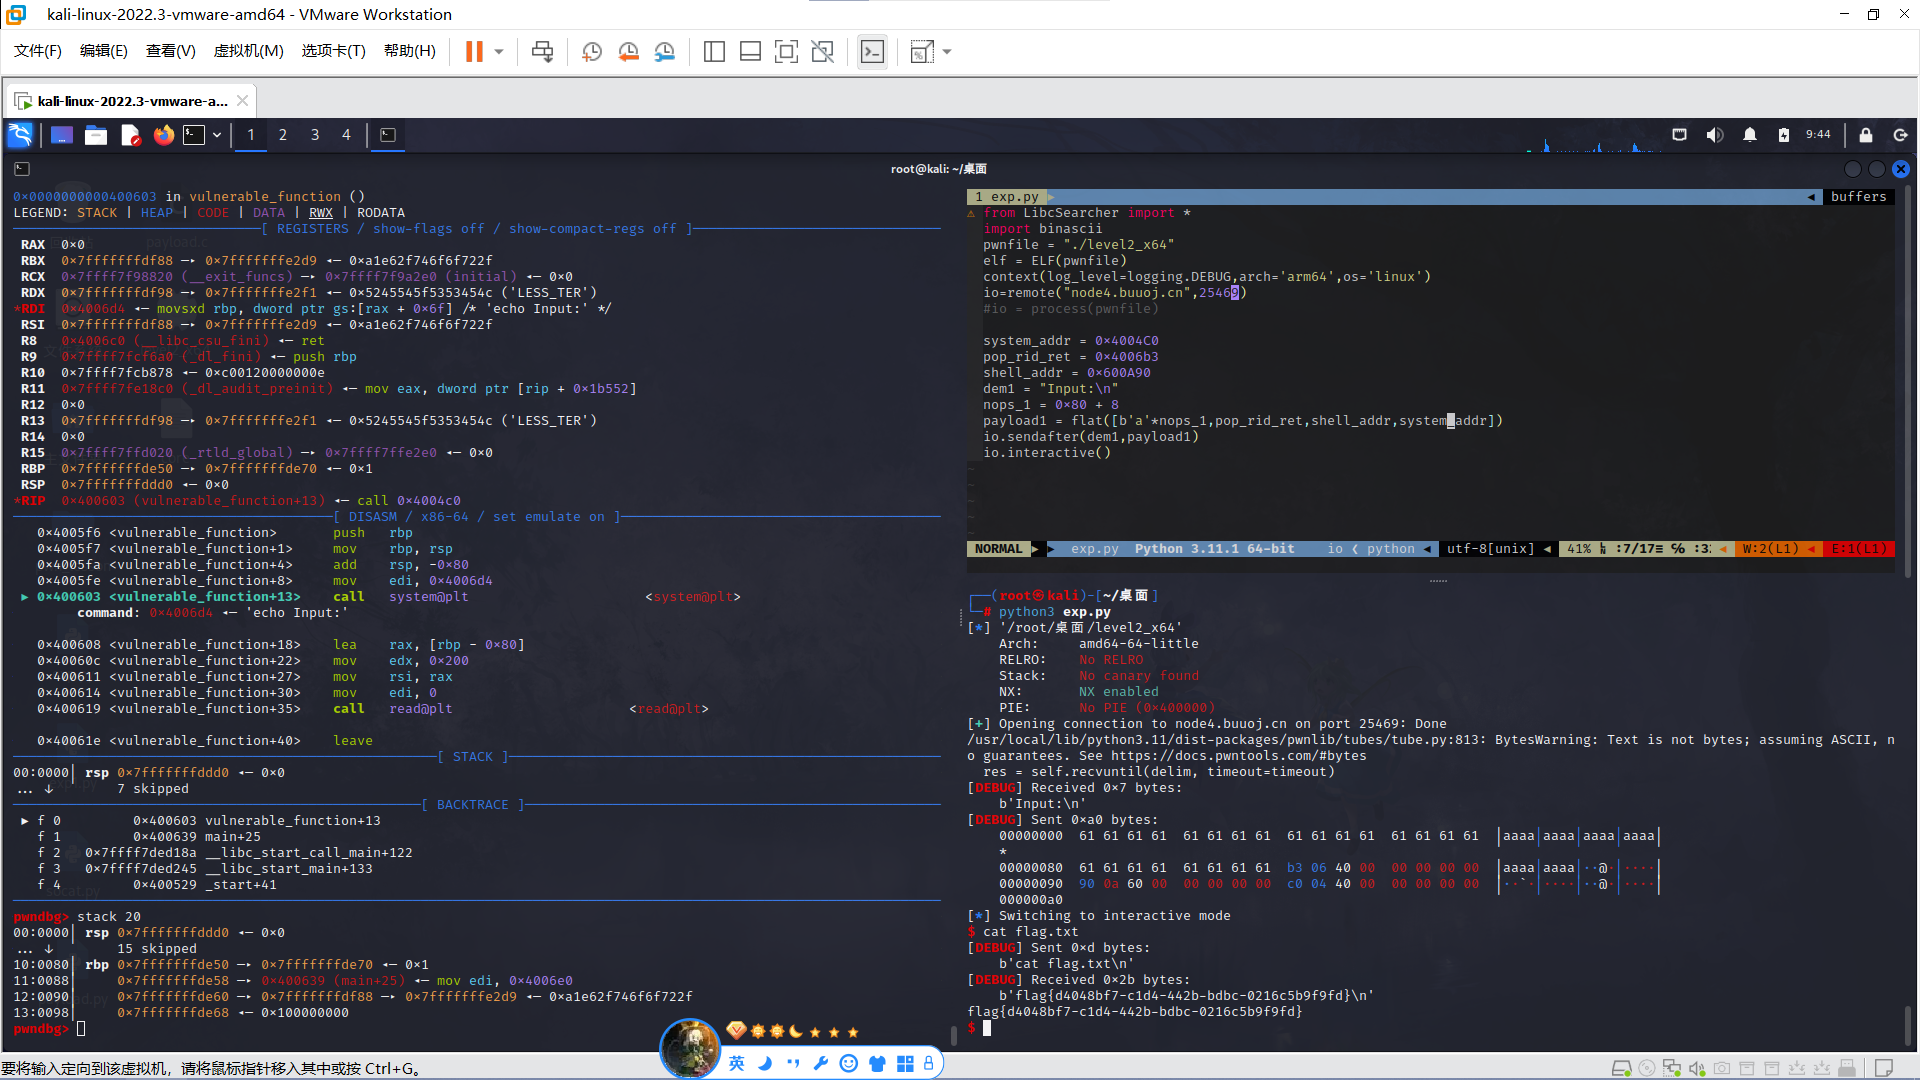The width and height of the screenshot is (1920, 1080).
Task: Close the terminal window with blue X button
Action: point(1901,169)
